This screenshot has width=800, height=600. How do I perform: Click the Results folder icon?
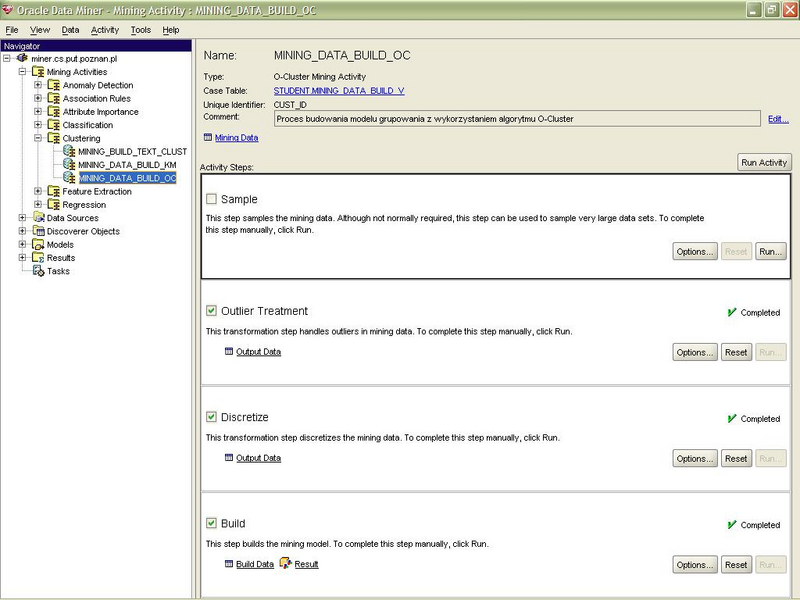(x=38, y=257)
